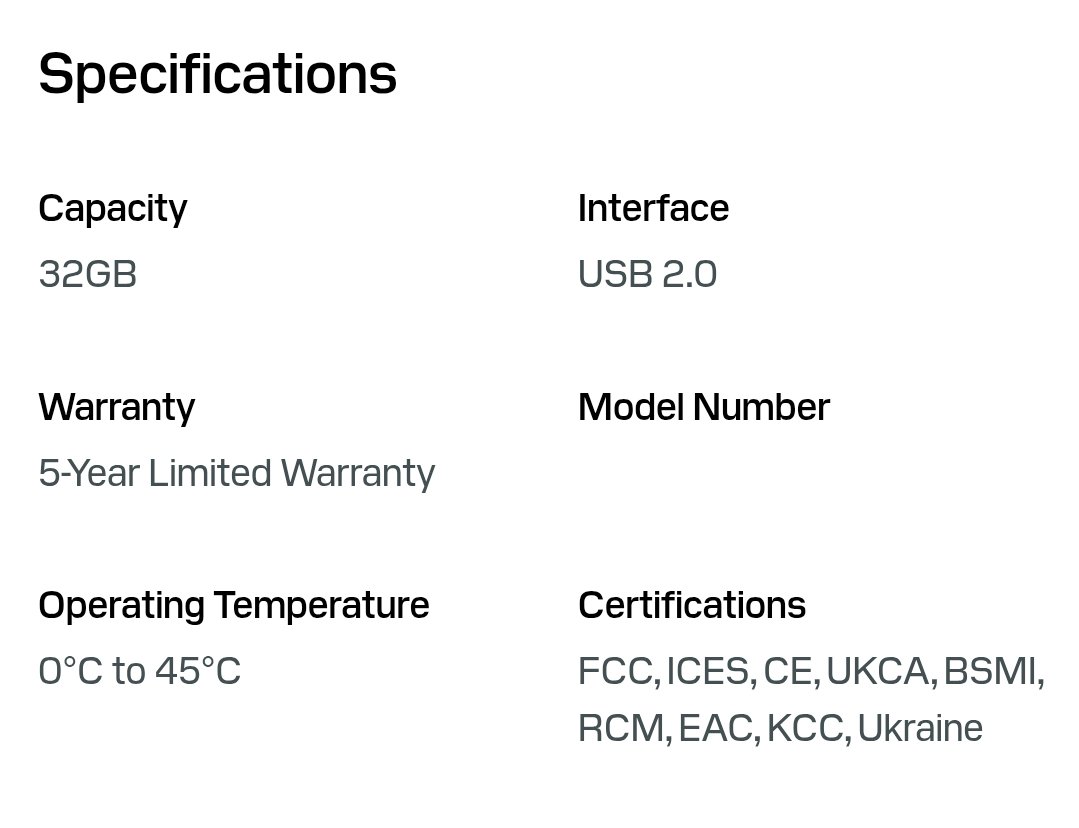
Task: Click the Capacity label
Action: [x=112, y=209]
